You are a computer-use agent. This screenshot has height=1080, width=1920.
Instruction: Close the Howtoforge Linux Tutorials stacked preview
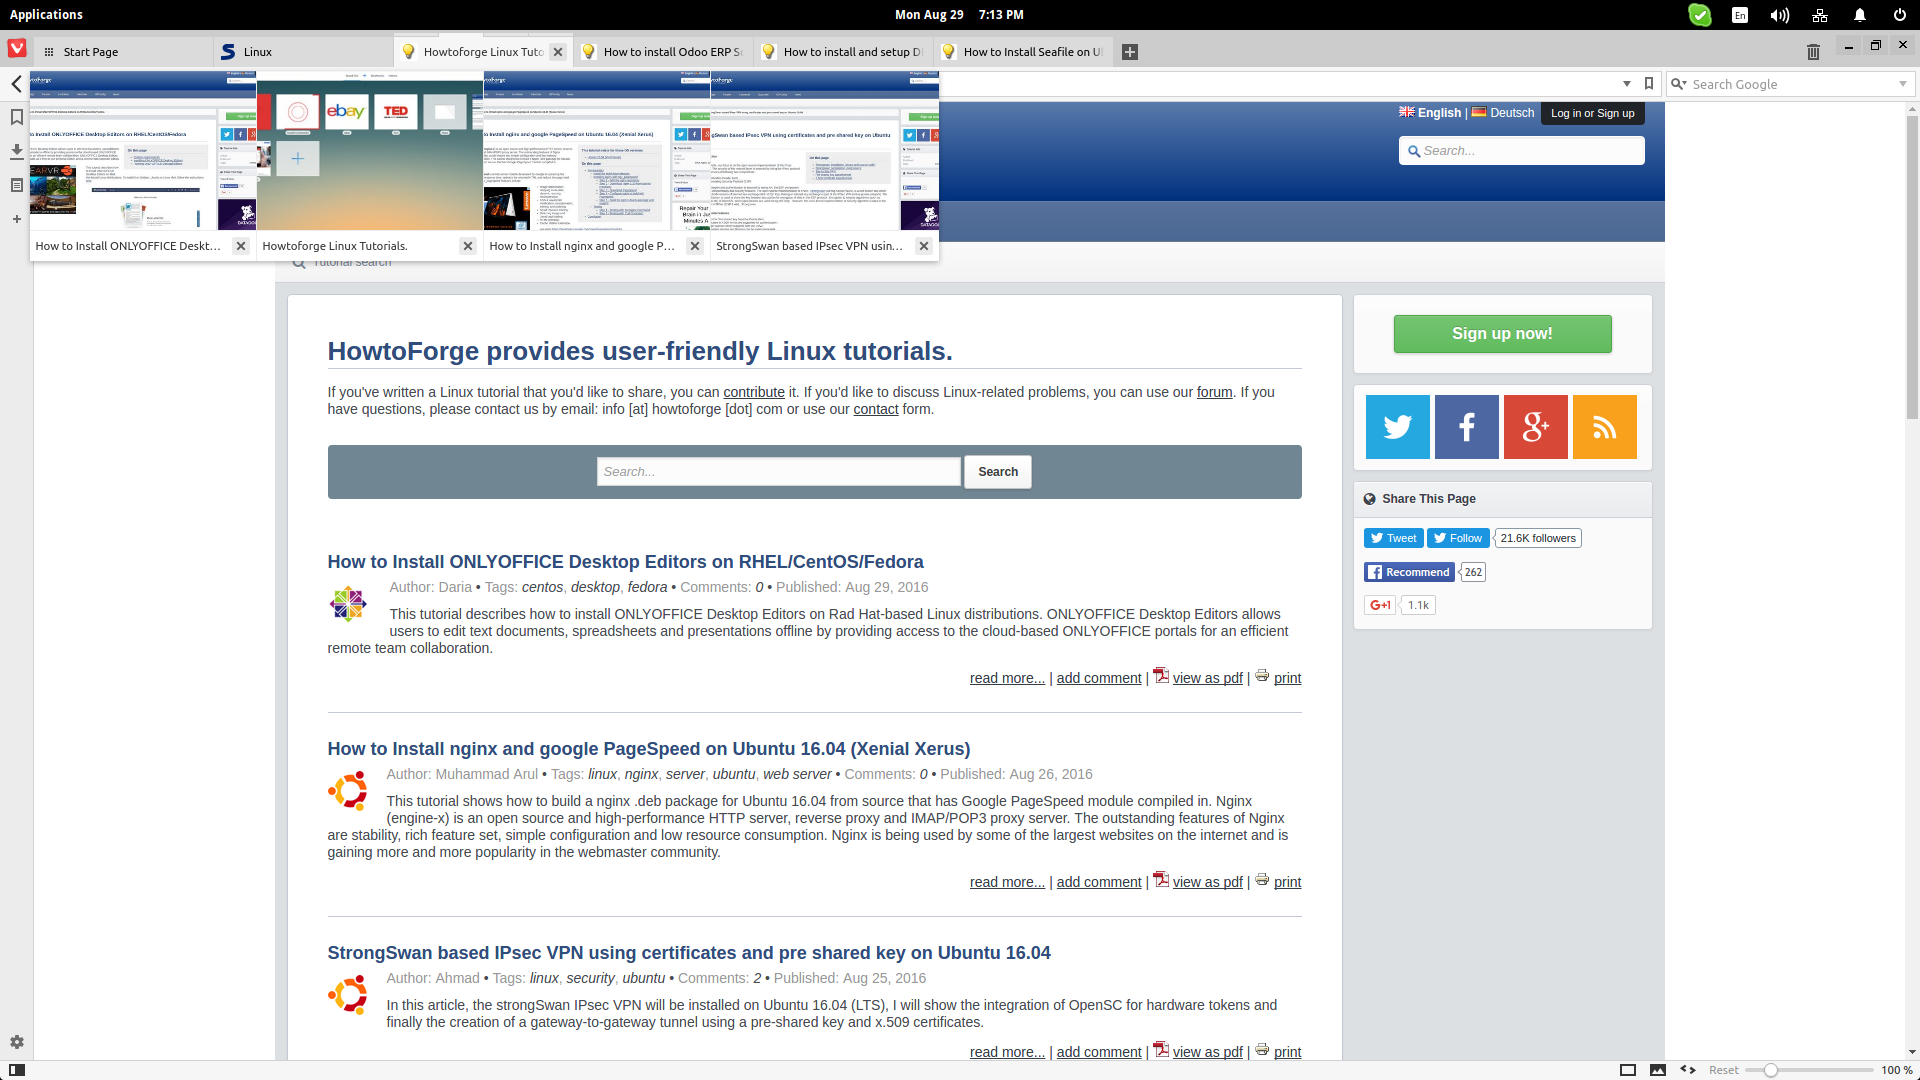pos(468,246)
